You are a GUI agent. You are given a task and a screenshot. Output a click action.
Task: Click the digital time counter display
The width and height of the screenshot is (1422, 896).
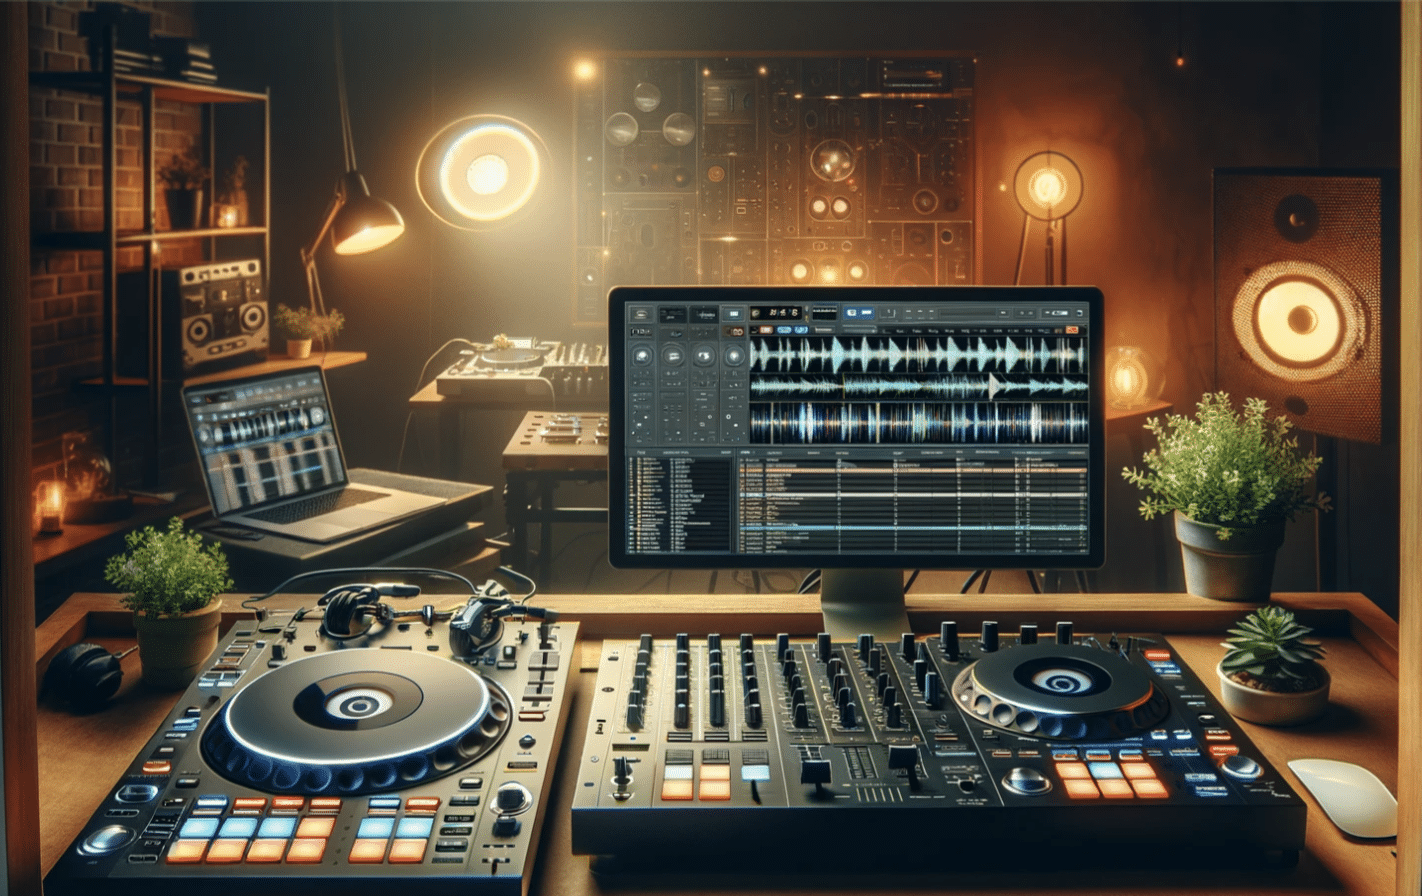(x=776, y=313)
